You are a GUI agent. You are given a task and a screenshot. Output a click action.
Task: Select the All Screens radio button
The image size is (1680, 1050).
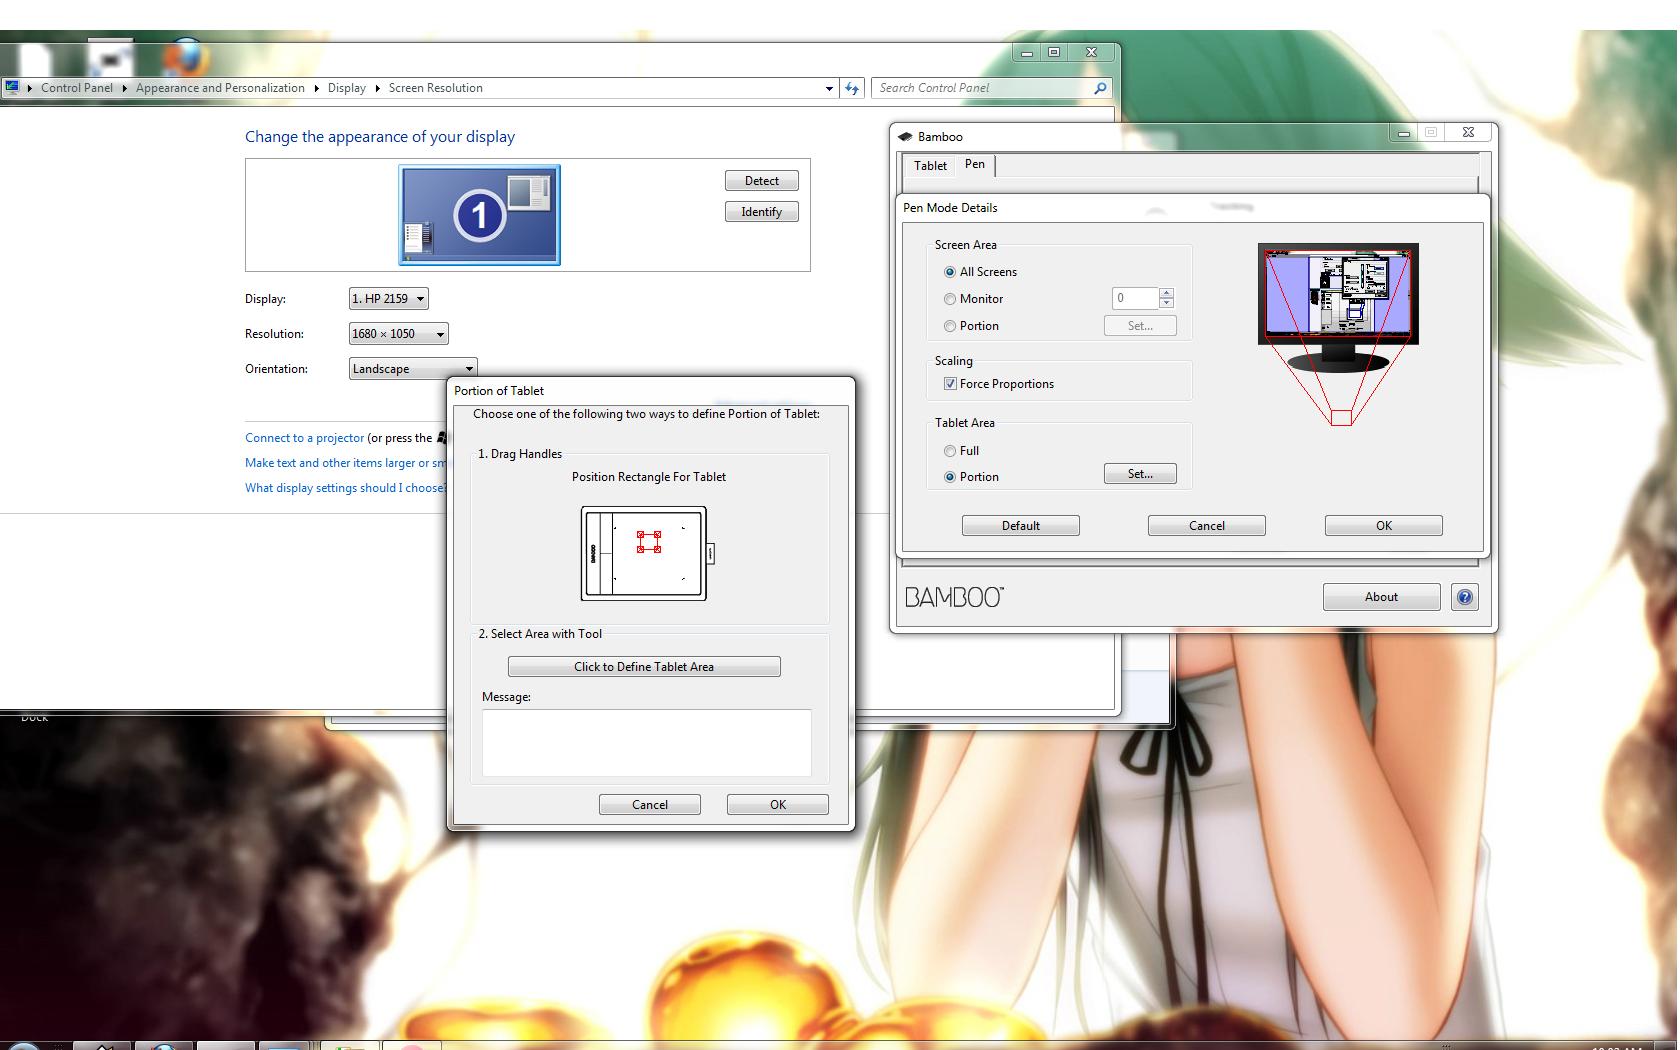(949, 272)
